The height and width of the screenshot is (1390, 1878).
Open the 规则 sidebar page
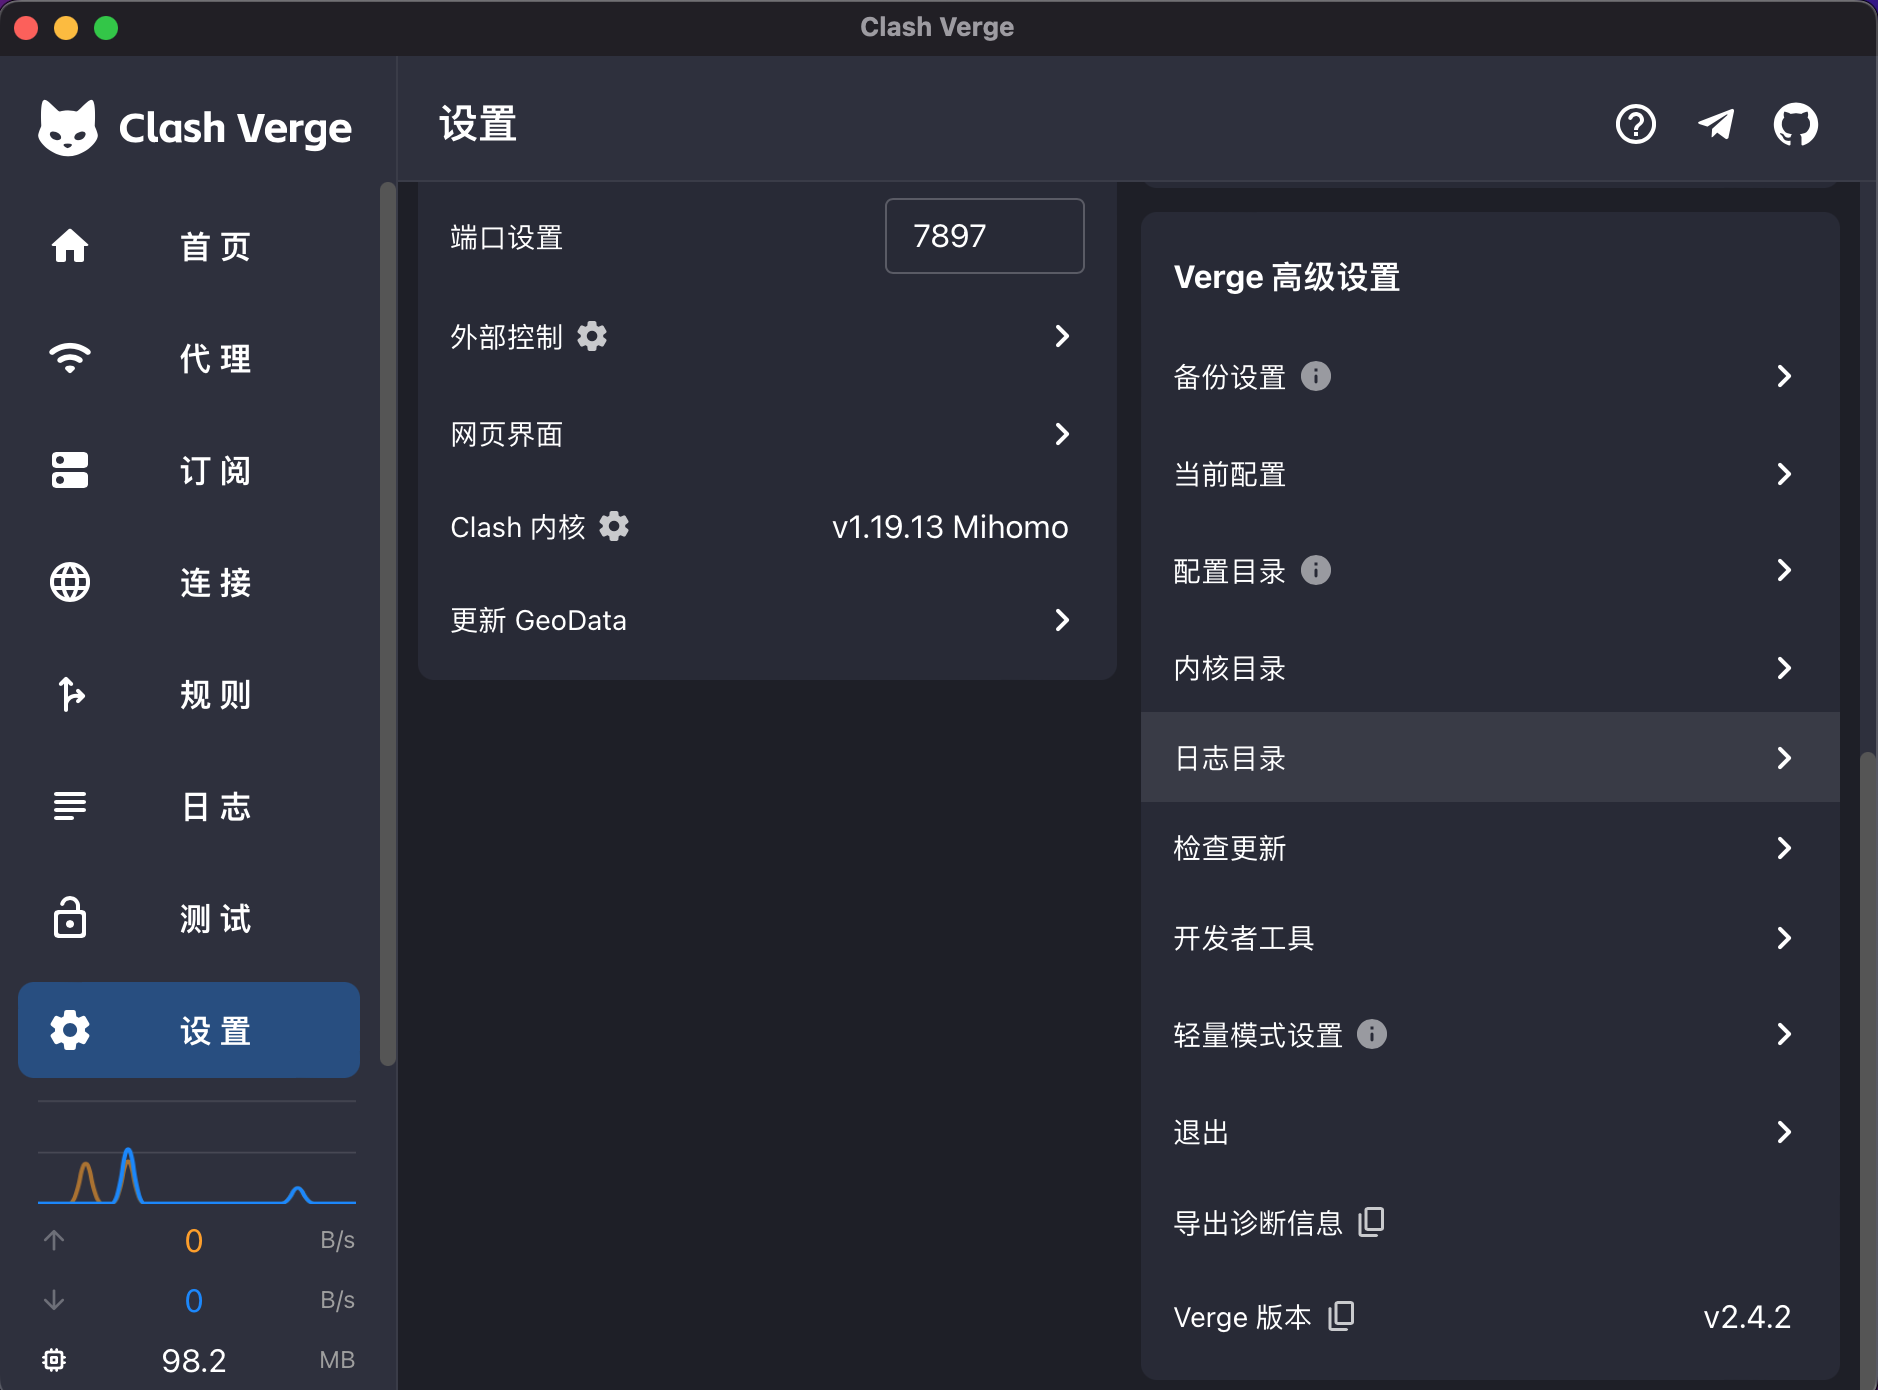click(x=189, y=694)
